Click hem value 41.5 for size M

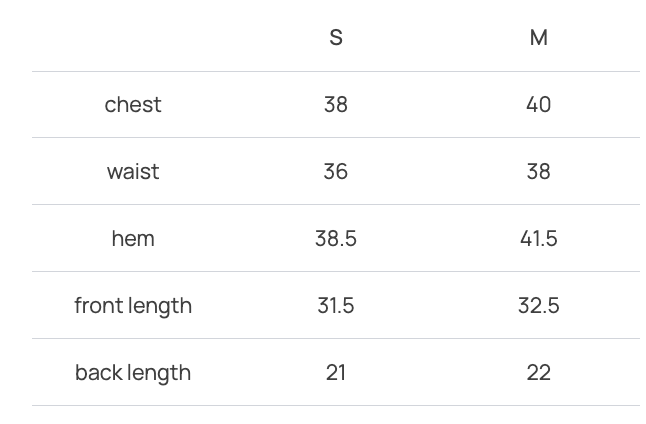click(x=538, y=239)
